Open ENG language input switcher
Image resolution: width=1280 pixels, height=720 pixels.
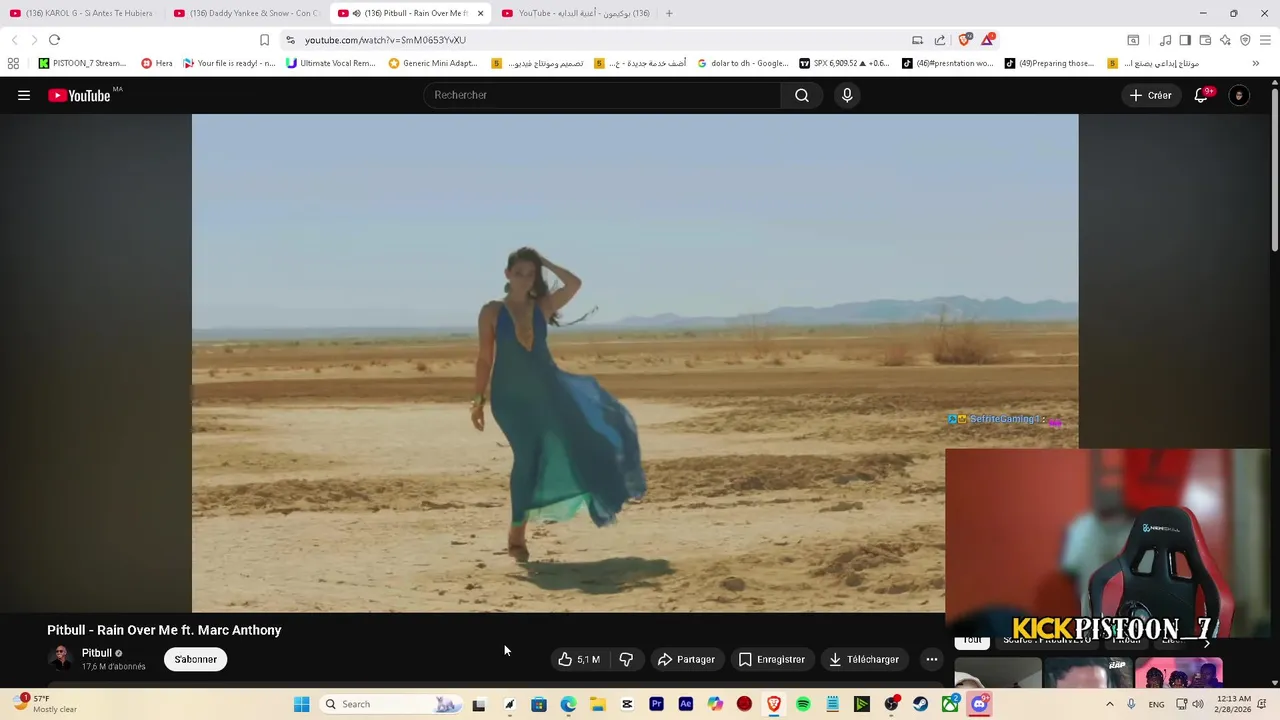coord(1156,704)
